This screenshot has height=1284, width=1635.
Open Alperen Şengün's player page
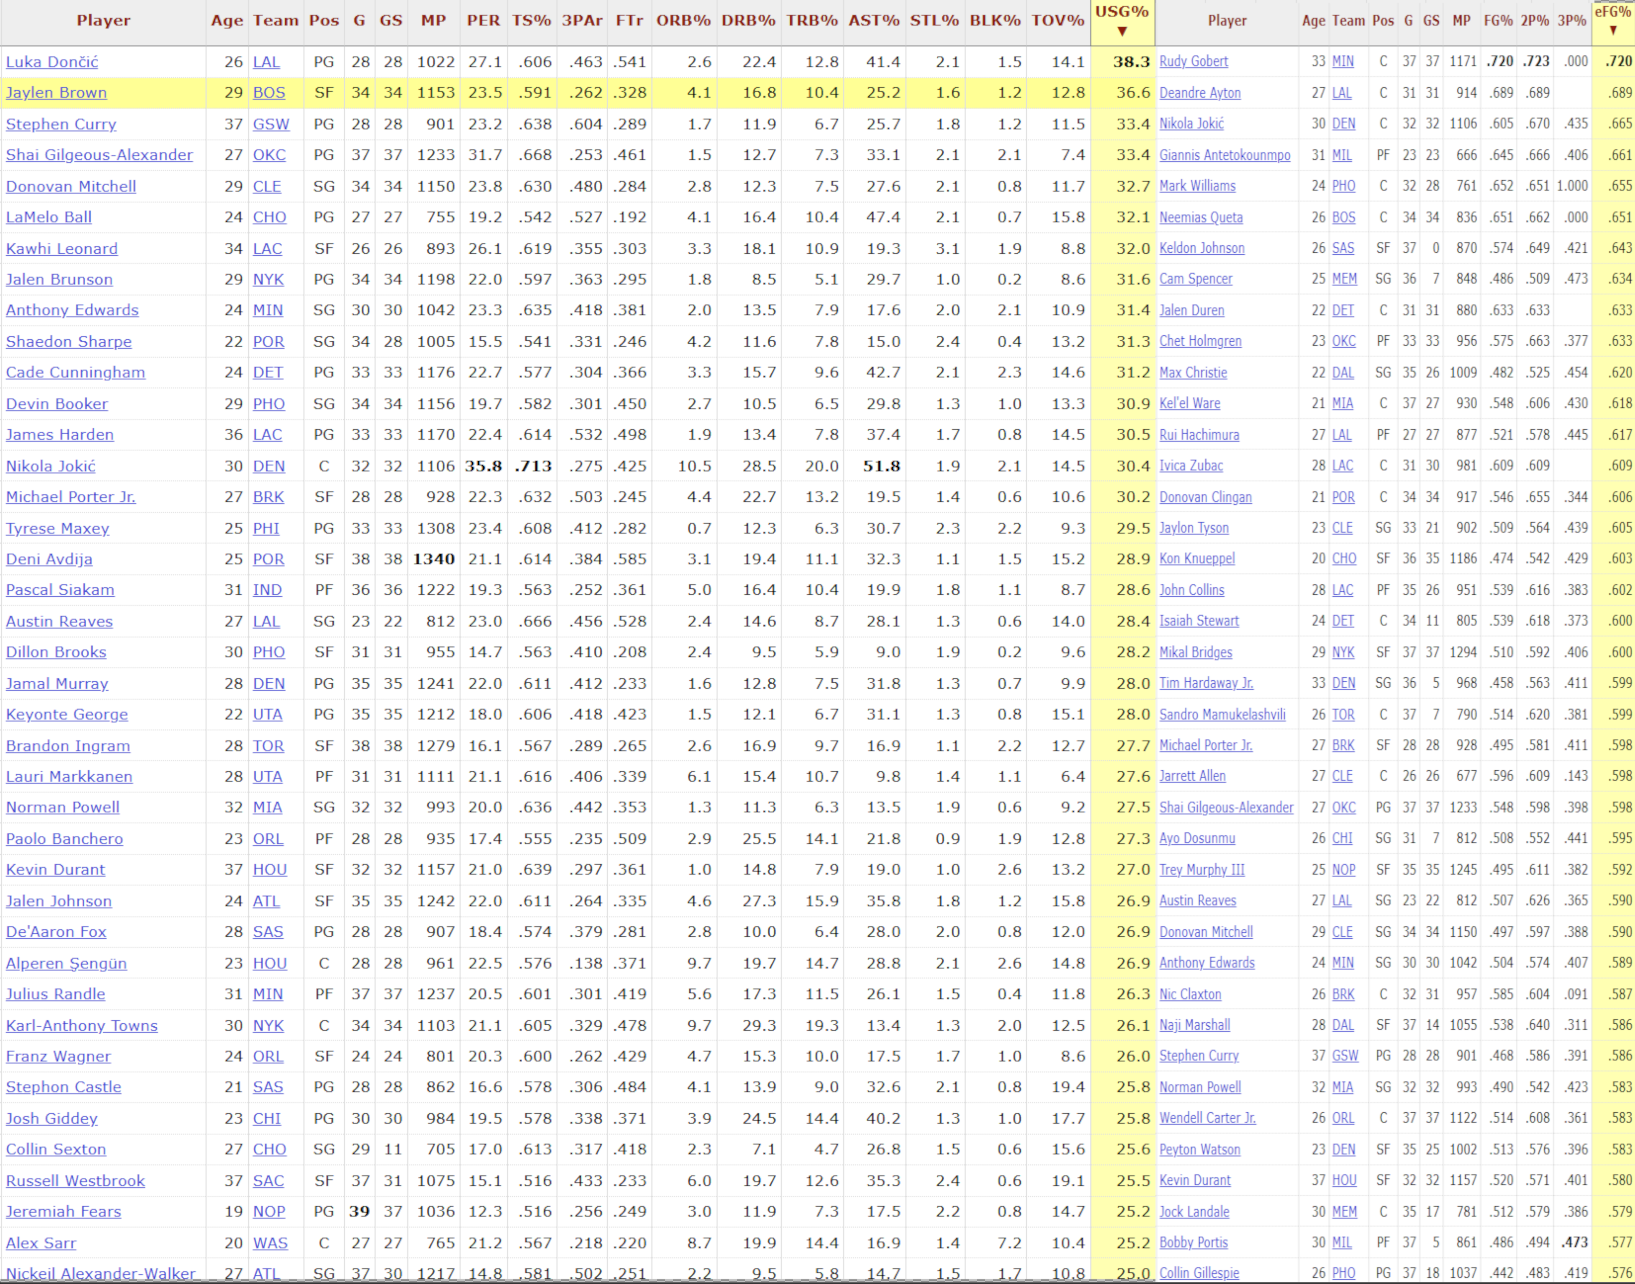(66, 963)
